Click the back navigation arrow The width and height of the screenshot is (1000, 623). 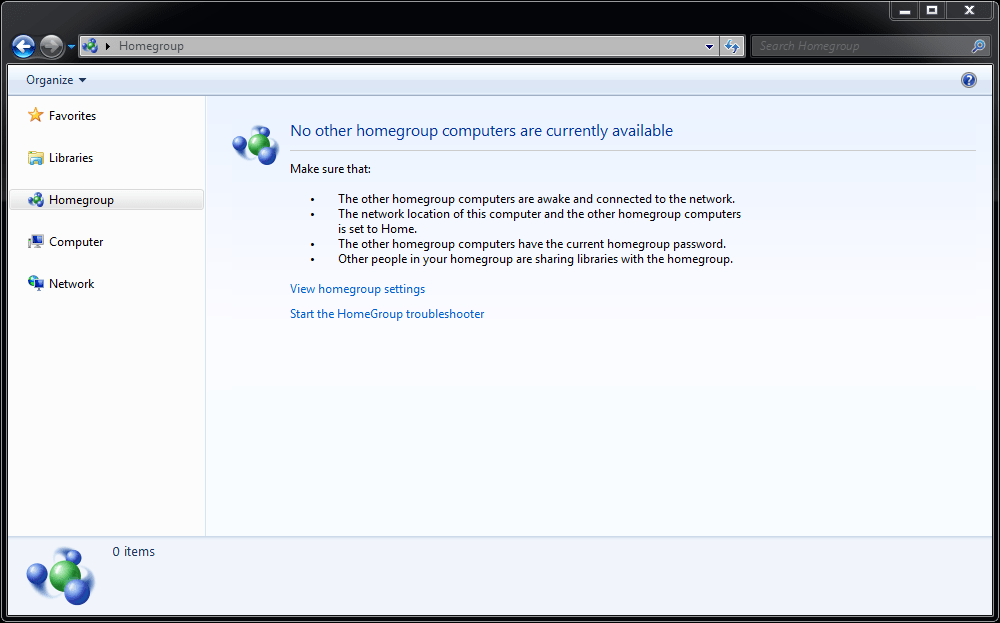click(22, 45)
